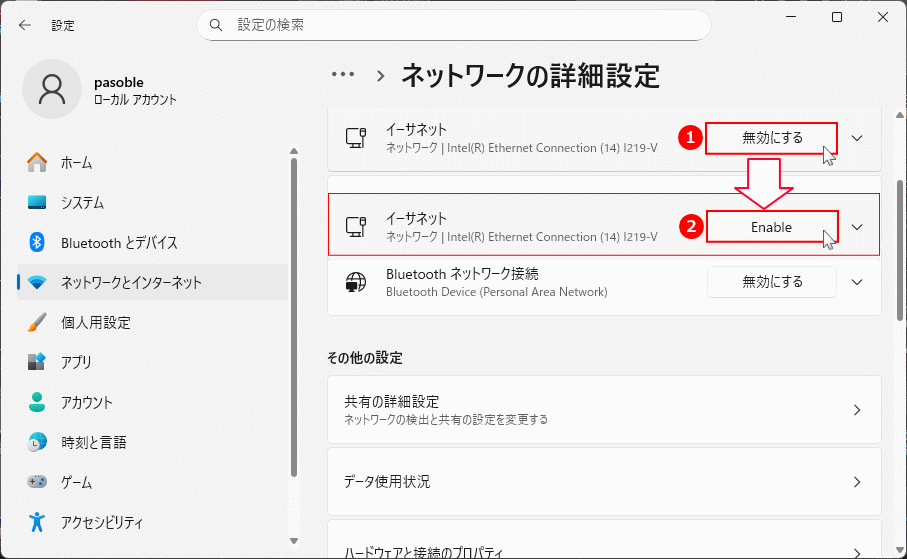Expand the first イーサネット adapter chevron
This screenshot has height=559, width=907.
(x=857, y=138)
